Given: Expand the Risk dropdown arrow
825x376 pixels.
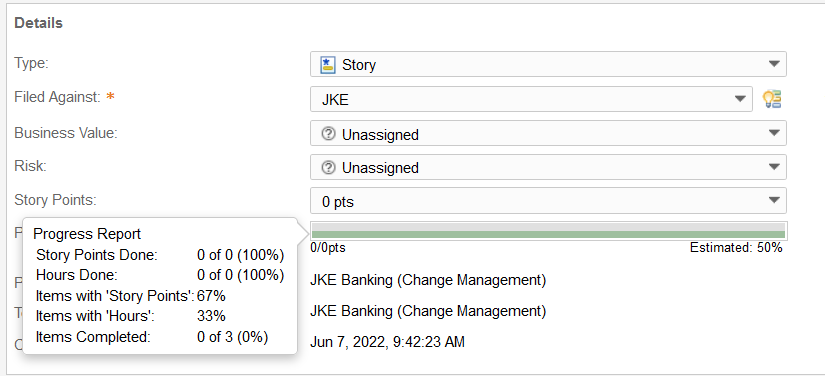Looking at the screenshot, I should pos(773,167).
